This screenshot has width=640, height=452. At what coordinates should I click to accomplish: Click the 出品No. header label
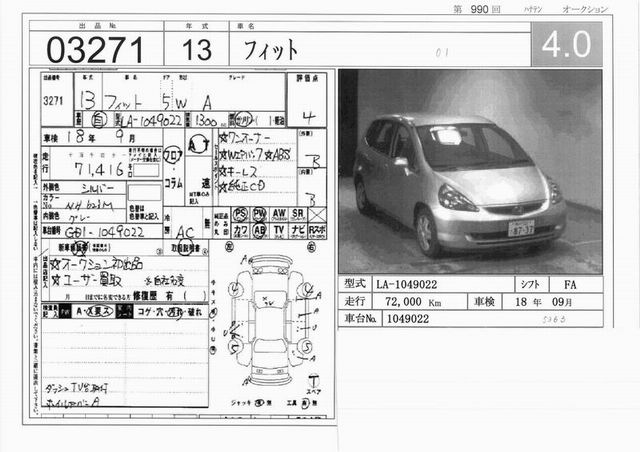click(x=98, y=26)
